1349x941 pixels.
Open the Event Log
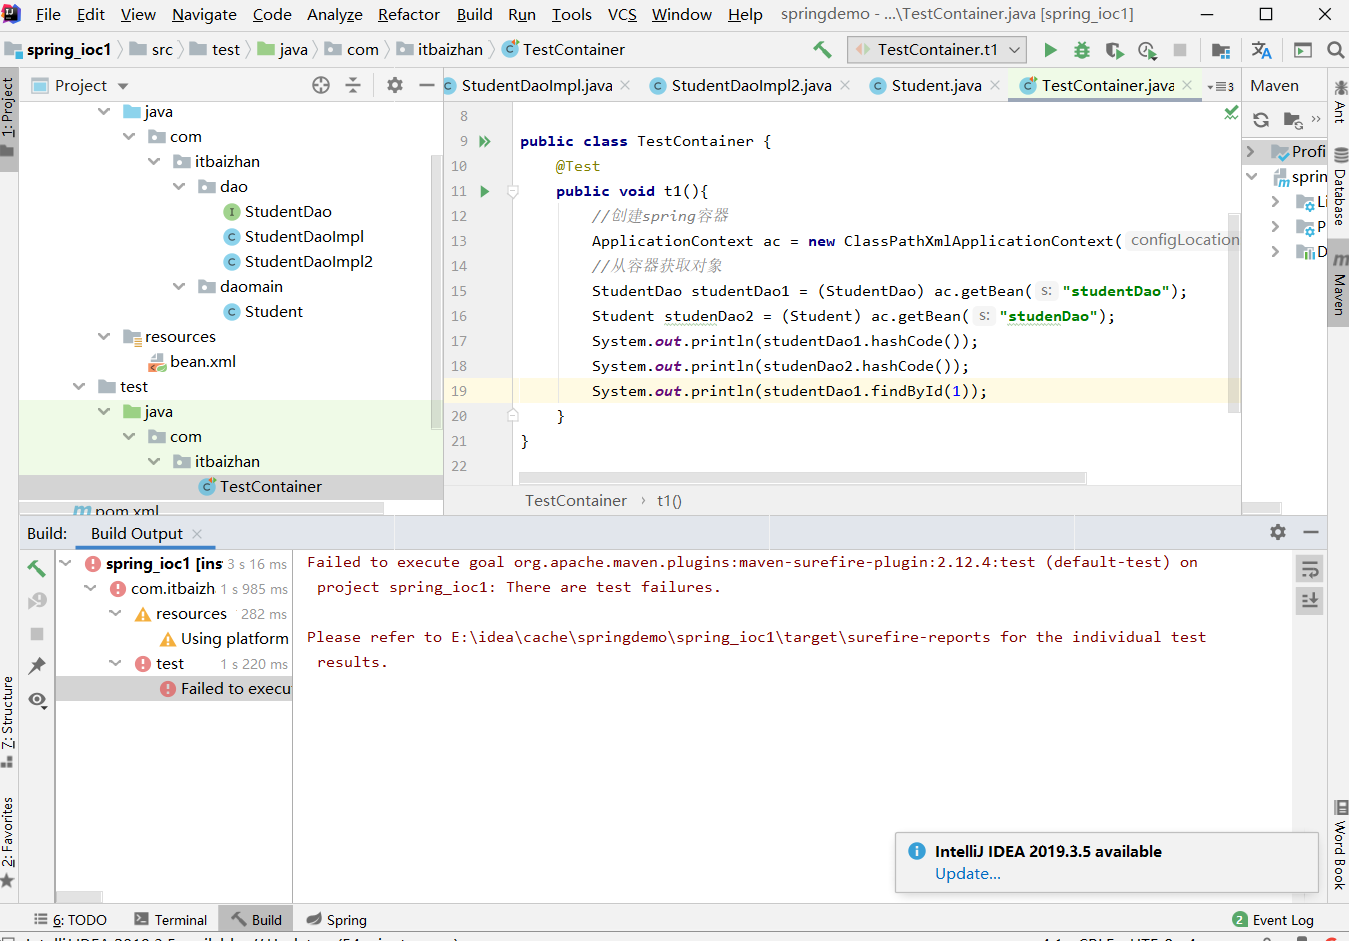[1273, 920]
